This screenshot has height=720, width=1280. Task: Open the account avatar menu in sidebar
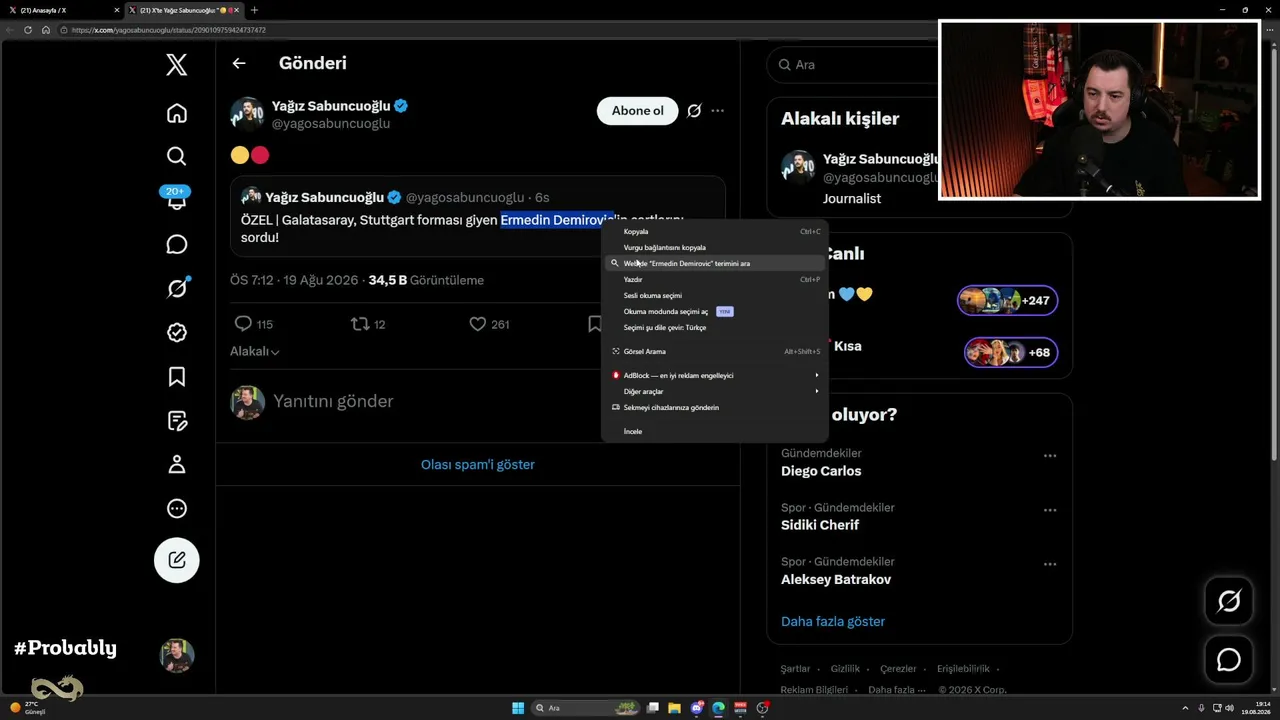(176, 656)
